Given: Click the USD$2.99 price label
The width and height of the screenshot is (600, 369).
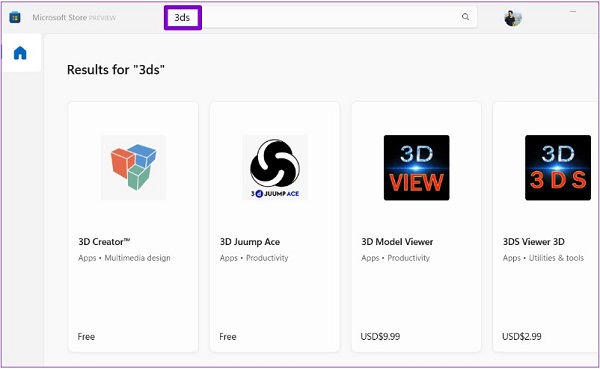Looking at the screenshot, I should [522, 336].
